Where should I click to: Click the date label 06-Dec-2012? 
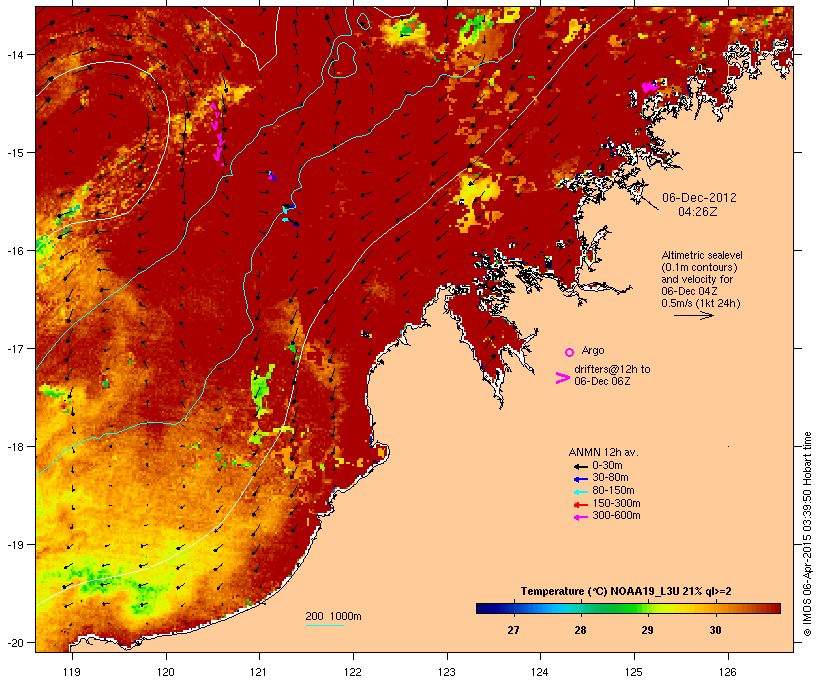699,198
